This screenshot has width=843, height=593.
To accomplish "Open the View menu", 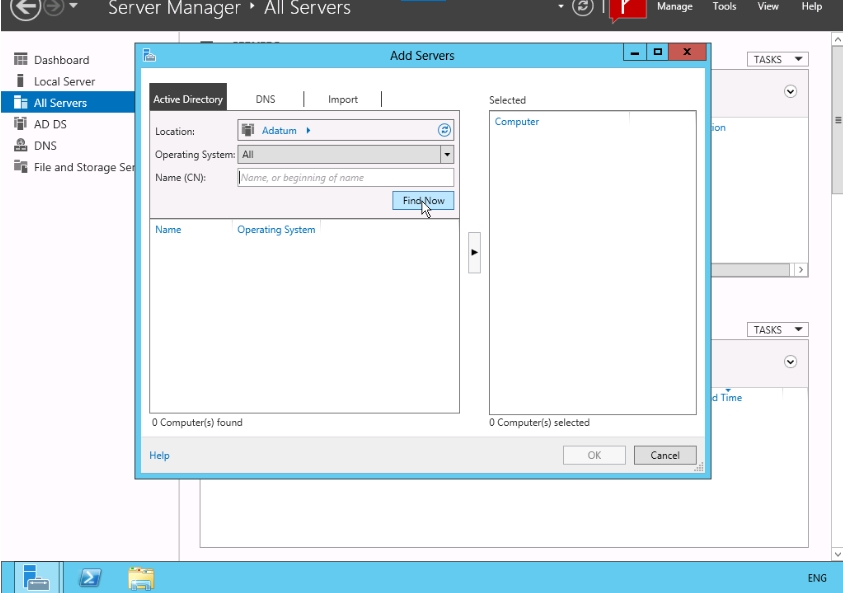I will 768,6.
